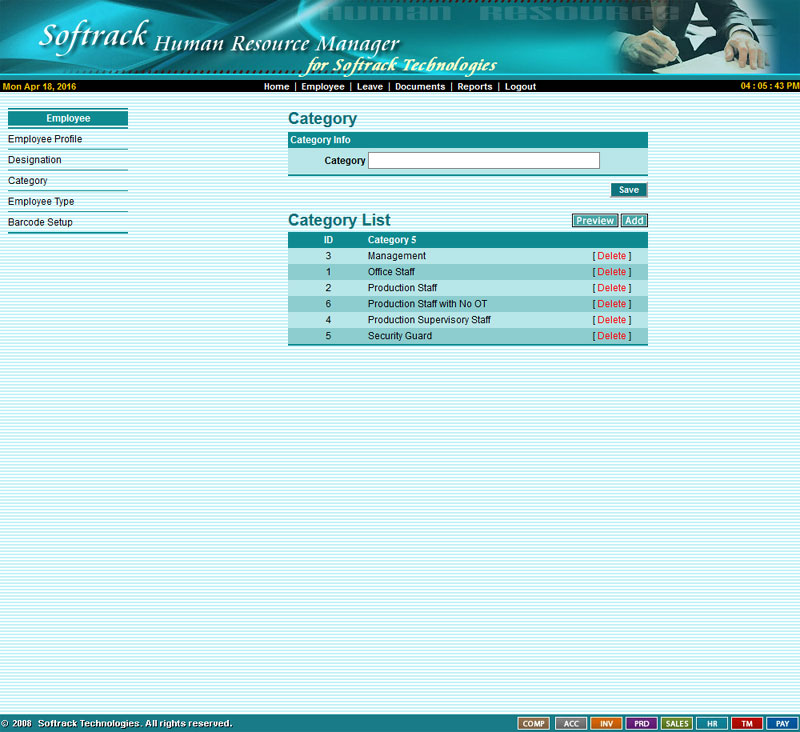
Task: Open the Reports menu item
Action: point(475,87)
